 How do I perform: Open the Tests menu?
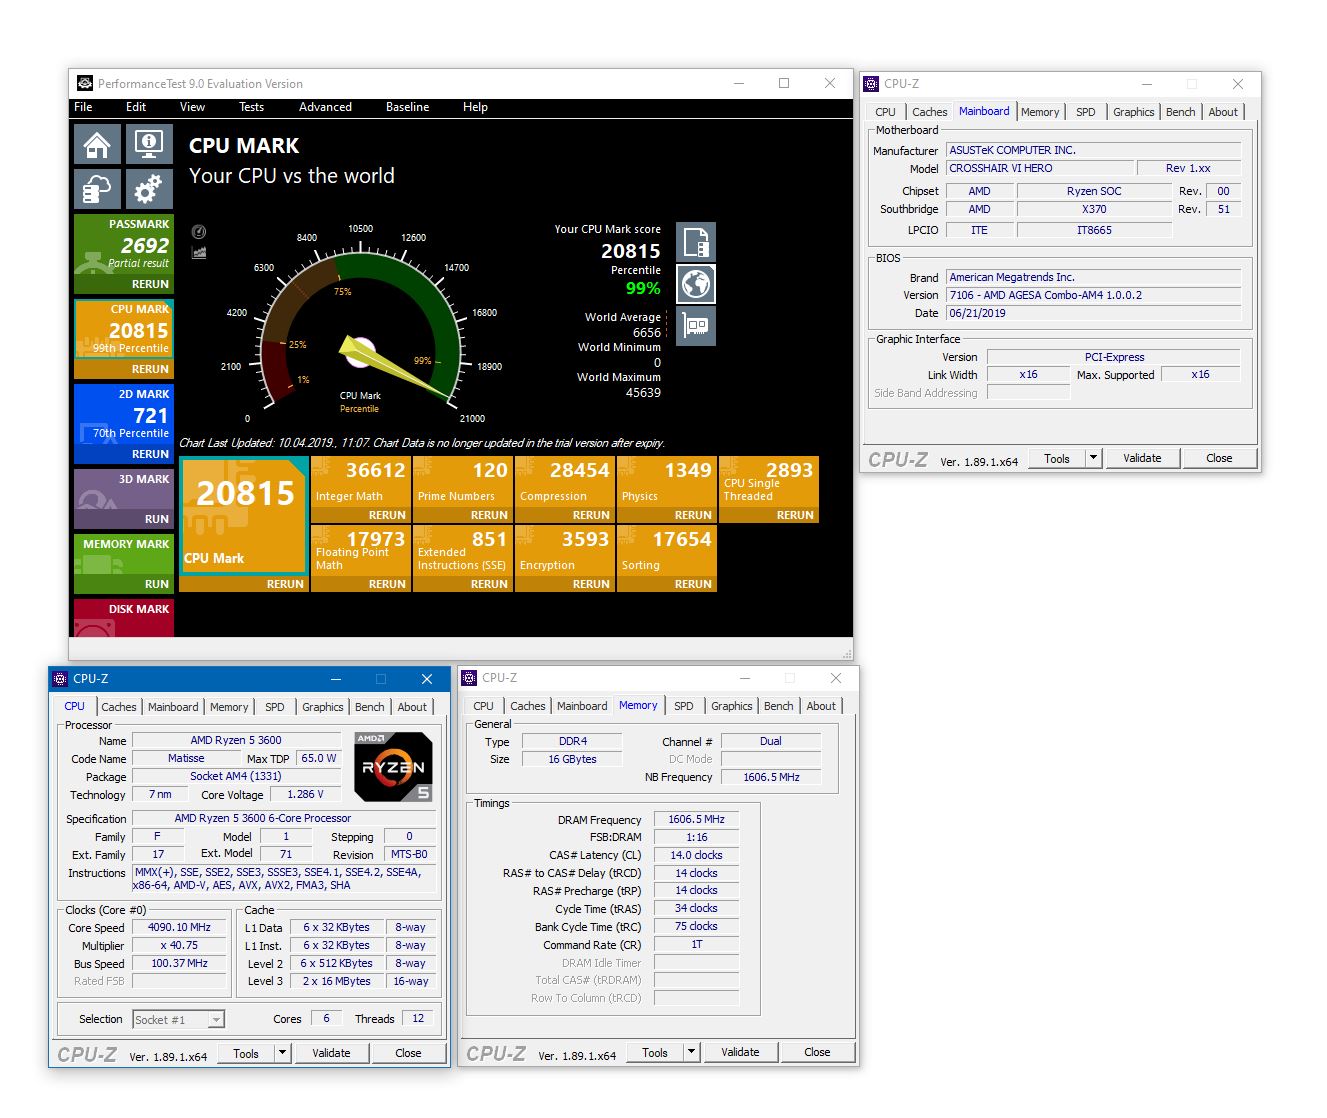coord(251,107)
